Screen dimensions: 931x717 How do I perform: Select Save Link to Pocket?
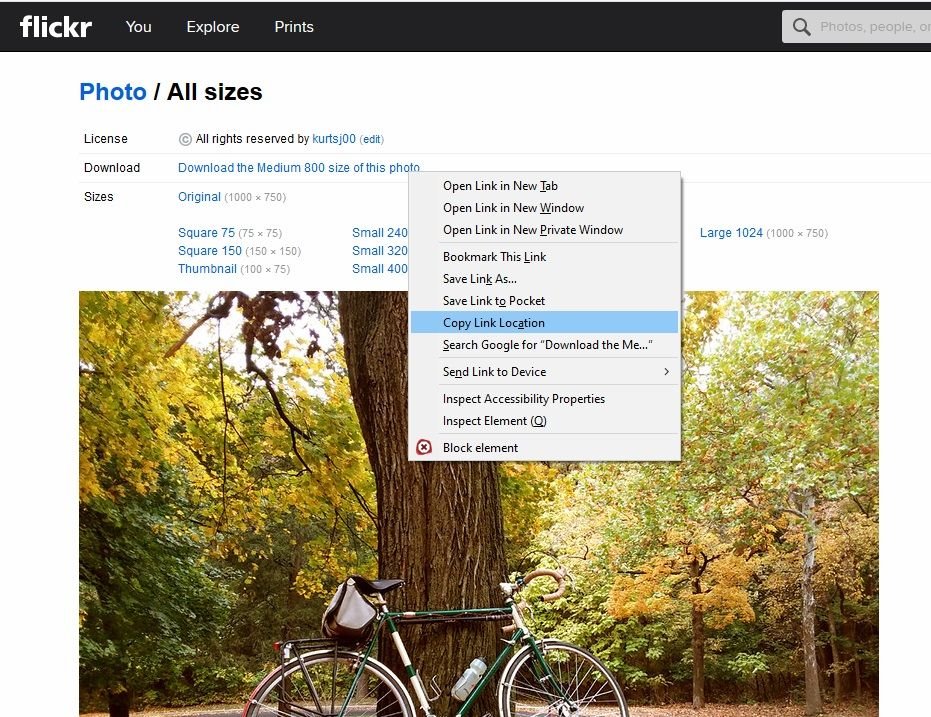[x=544, y=300]
